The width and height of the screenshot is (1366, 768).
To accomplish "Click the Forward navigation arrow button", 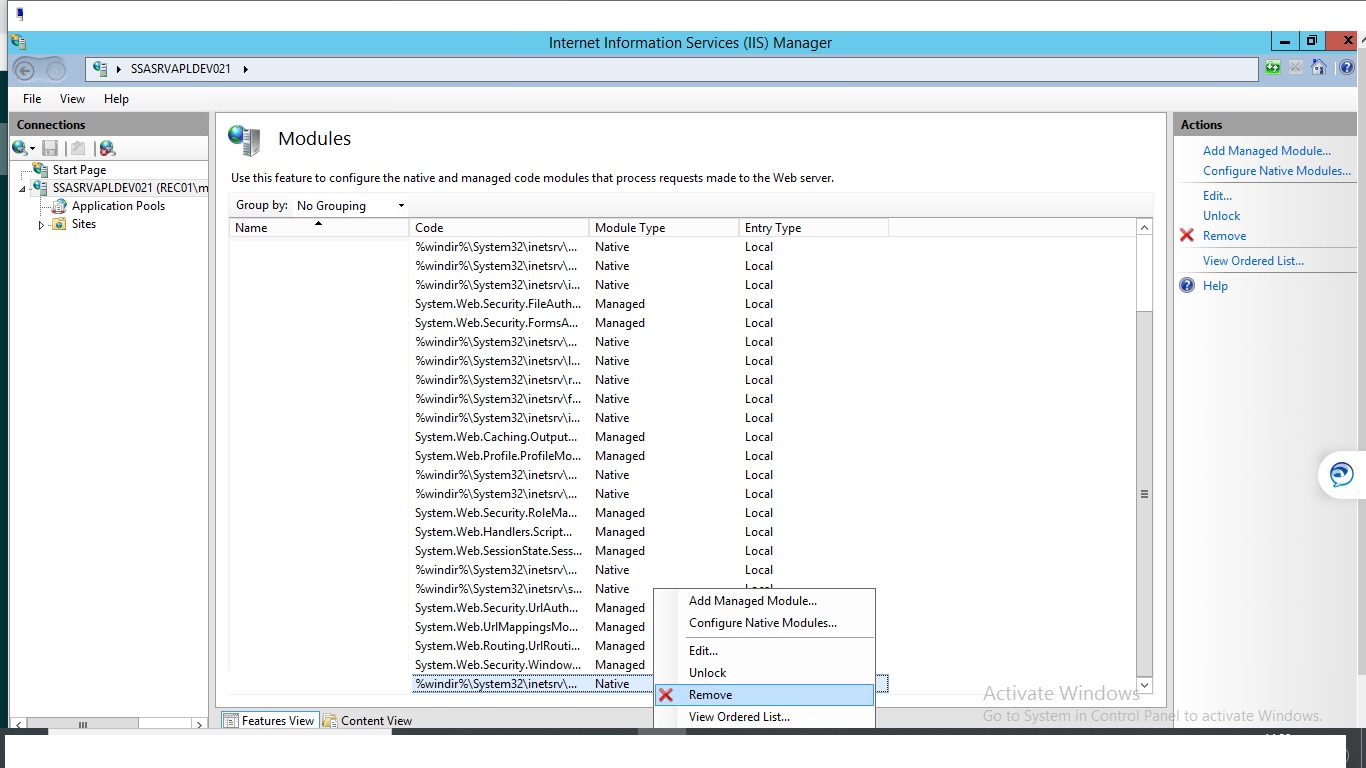I will (x=56, y=70).
